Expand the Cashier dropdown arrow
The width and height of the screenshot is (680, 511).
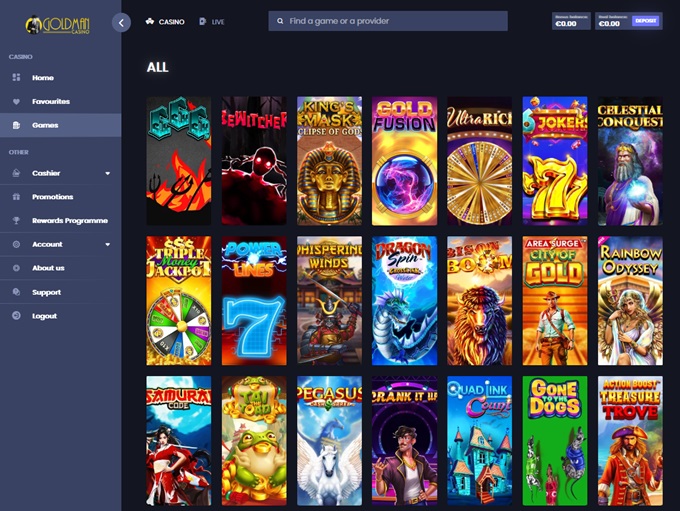pos(107,174)
